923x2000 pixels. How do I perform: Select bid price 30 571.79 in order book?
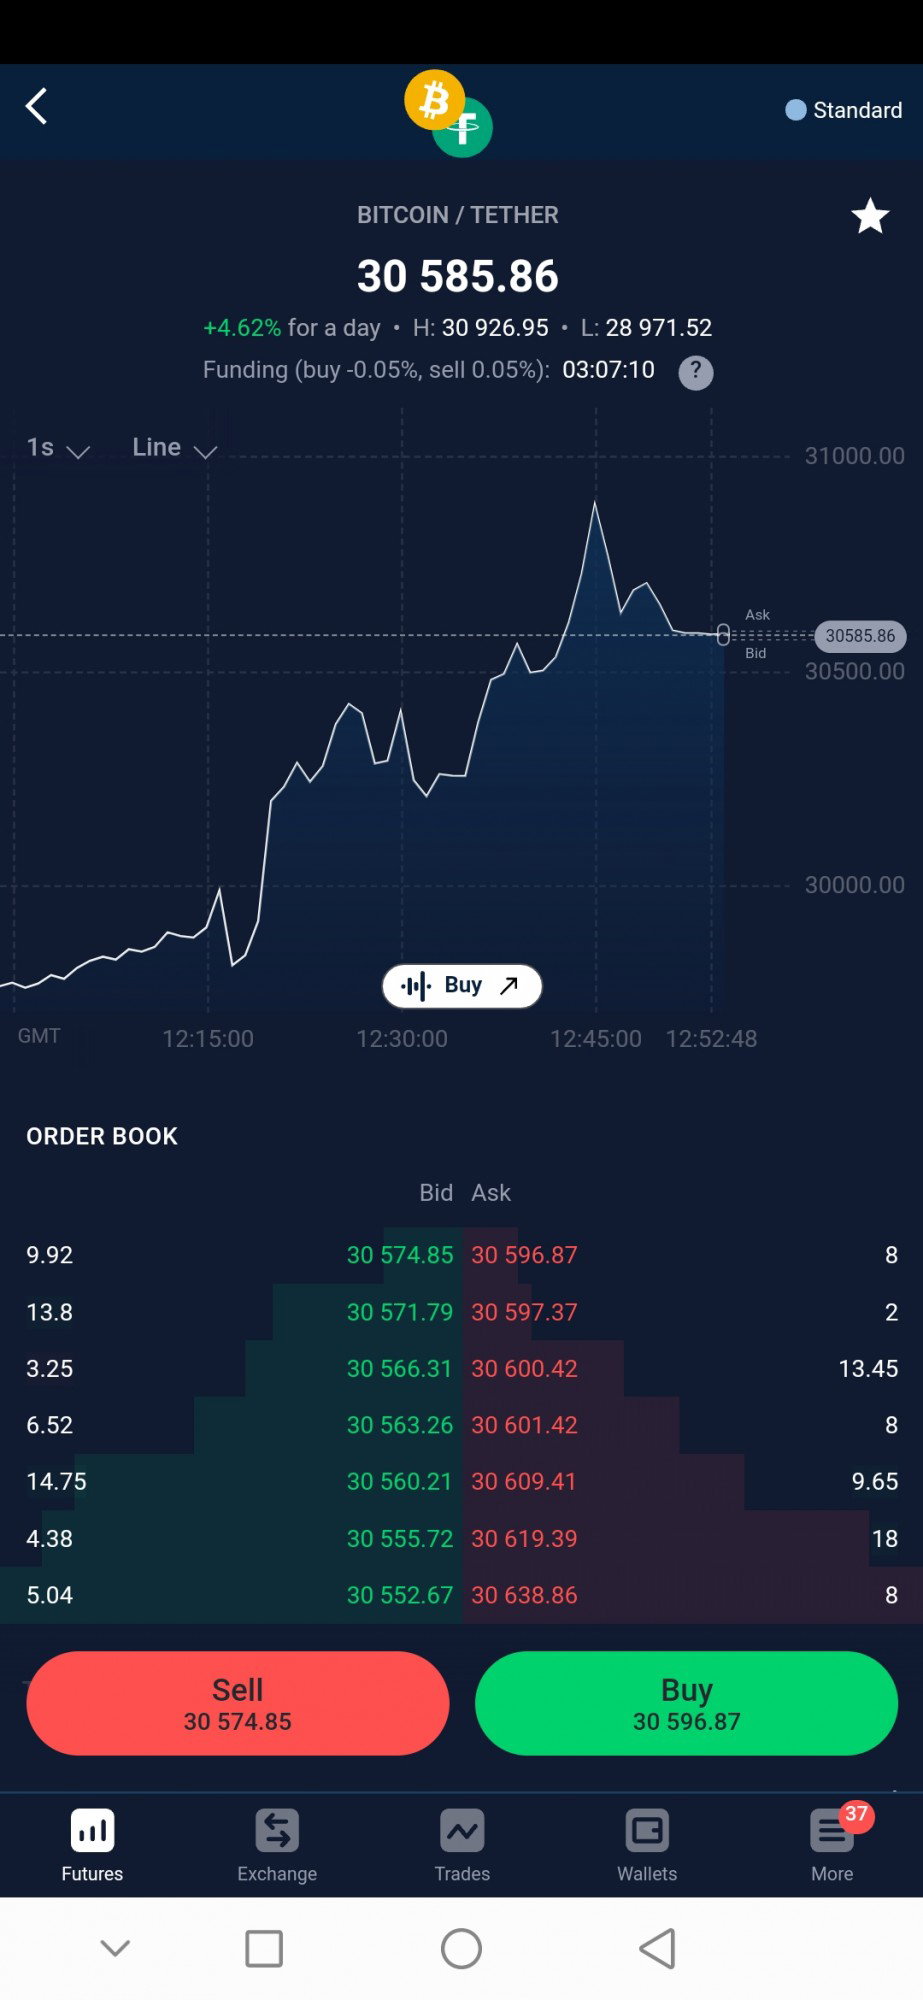[x=400, y=1312]
